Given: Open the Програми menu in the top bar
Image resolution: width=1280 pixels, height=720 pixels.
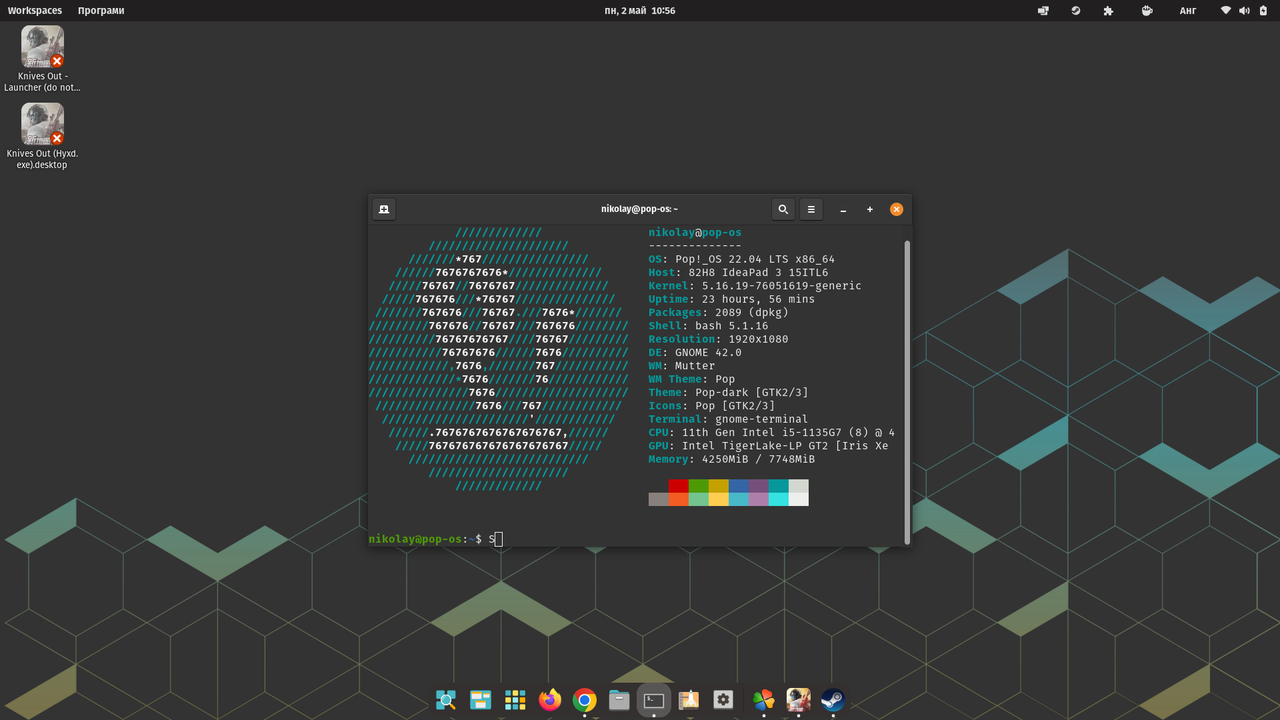Looking at the screenshot, I should (101, 11).
